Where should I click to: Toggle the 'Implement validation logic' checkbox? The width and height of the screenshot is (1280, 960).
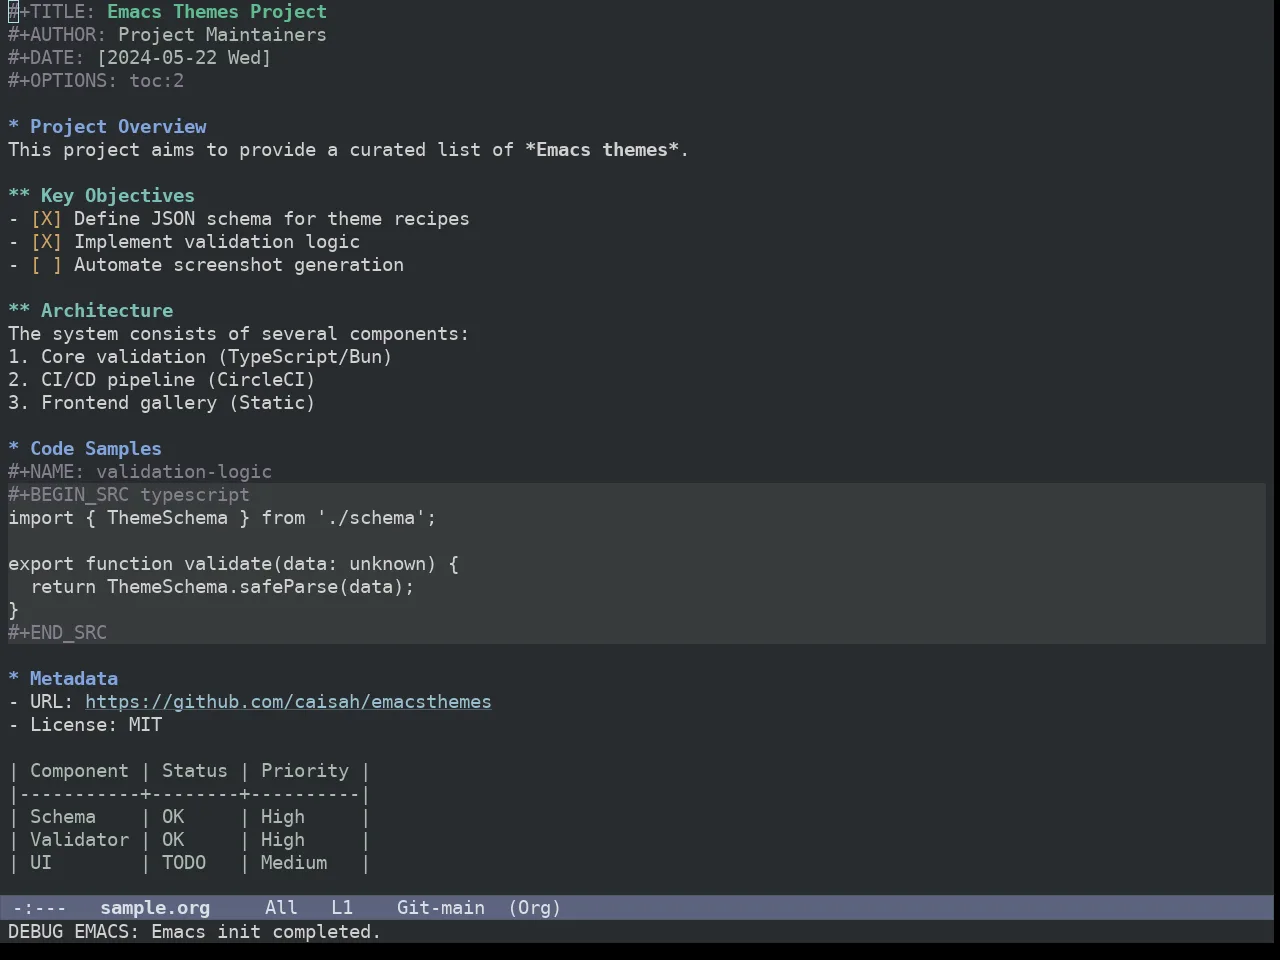point(46,242)
